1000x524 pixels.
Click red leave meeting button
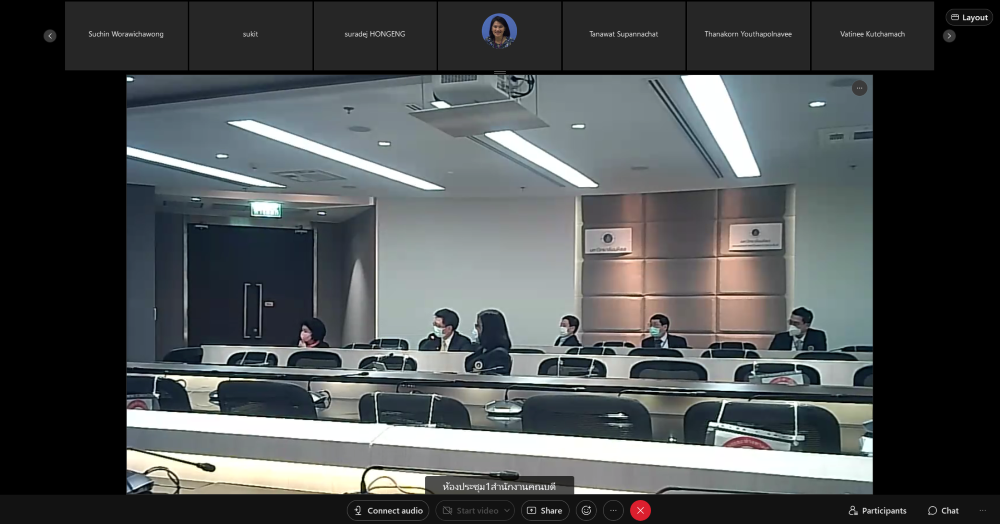(640, 510)
